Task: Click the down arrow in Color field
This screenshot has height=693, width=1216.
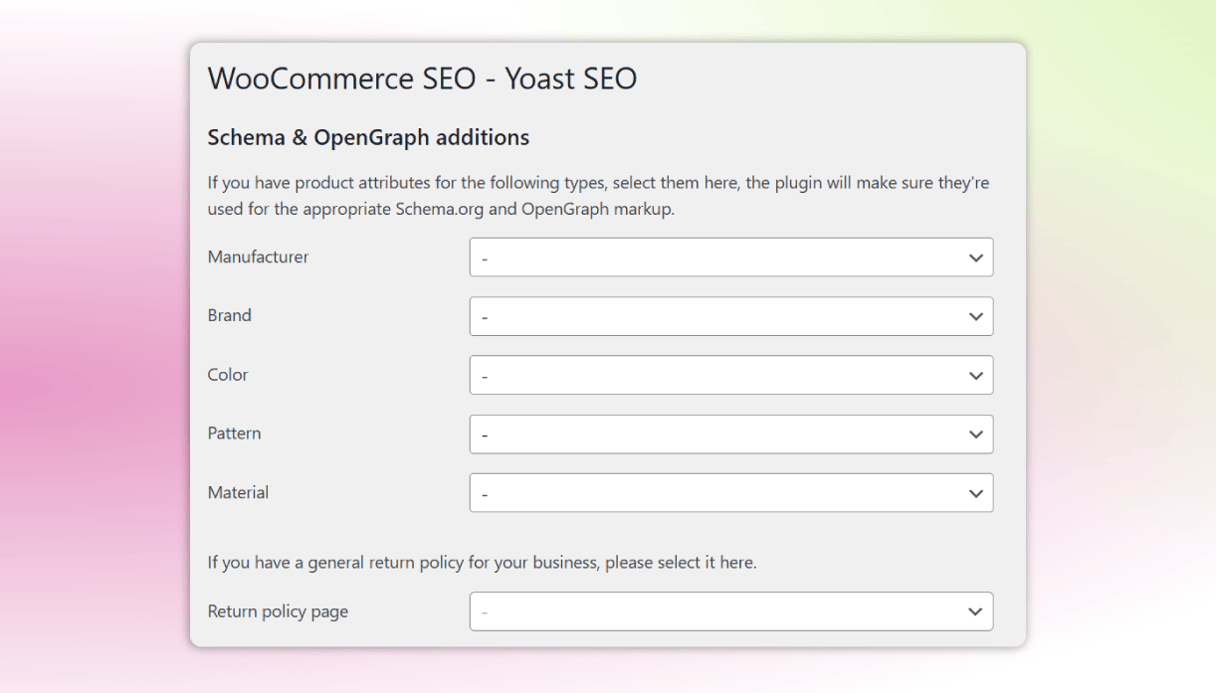Action: click(976, 376)
